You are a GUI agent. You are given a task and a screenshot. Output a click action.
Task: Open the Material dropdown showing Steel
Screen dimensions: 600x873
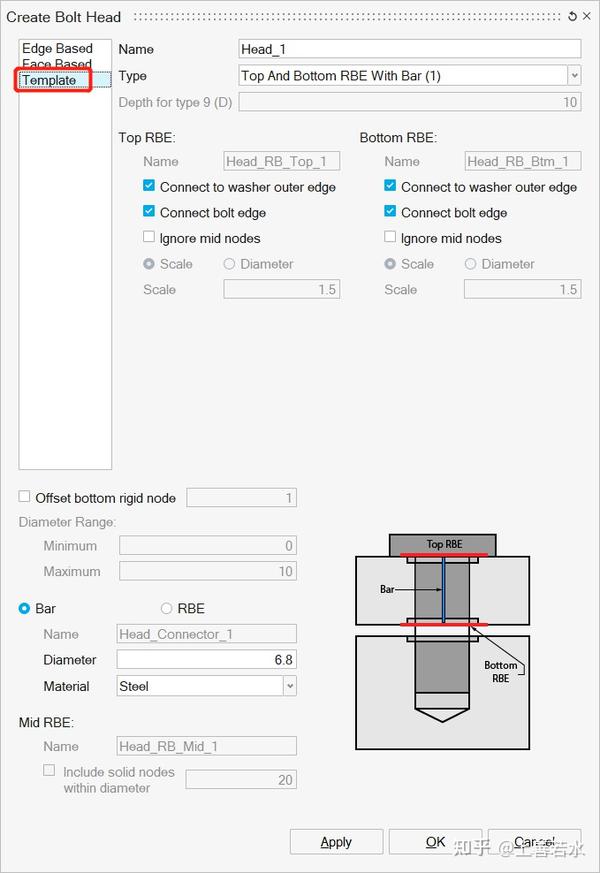pos(289,686)
